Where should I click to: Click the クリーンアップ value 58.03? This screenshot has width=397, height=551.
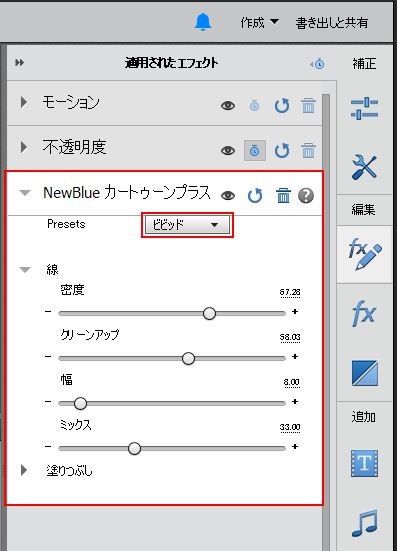(x=290, y=337)
